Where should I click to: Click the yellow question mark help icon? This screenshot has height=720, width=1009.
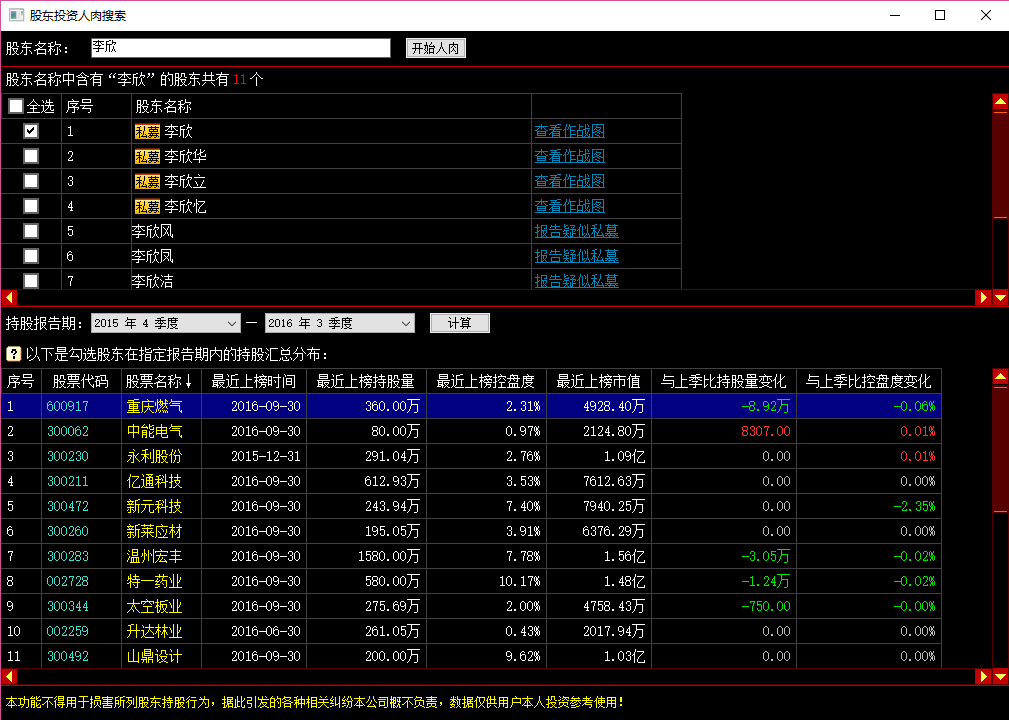(14, 354)
